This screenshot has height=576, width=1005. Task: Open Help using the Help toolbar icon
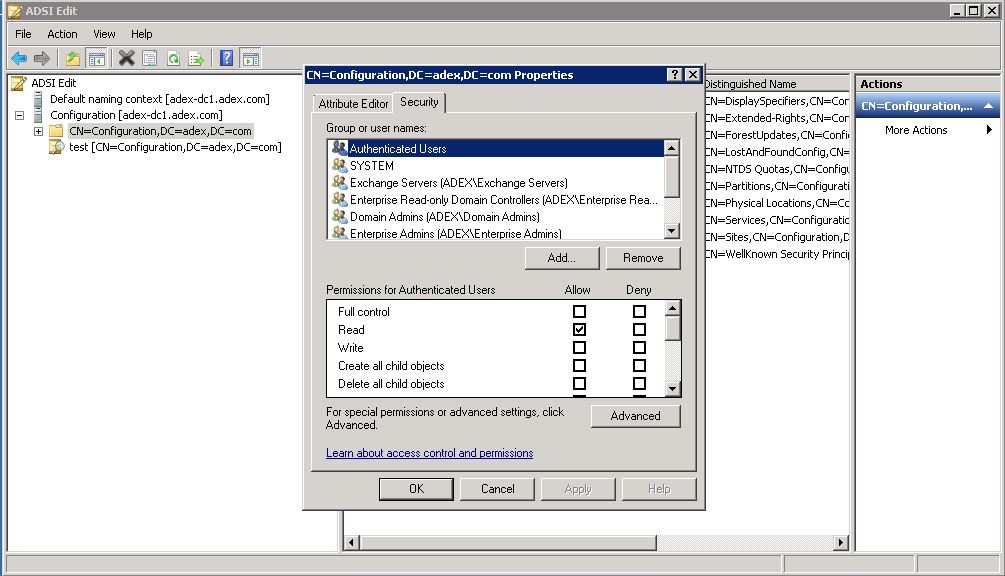pyautogui.click(x=224, y=57)
